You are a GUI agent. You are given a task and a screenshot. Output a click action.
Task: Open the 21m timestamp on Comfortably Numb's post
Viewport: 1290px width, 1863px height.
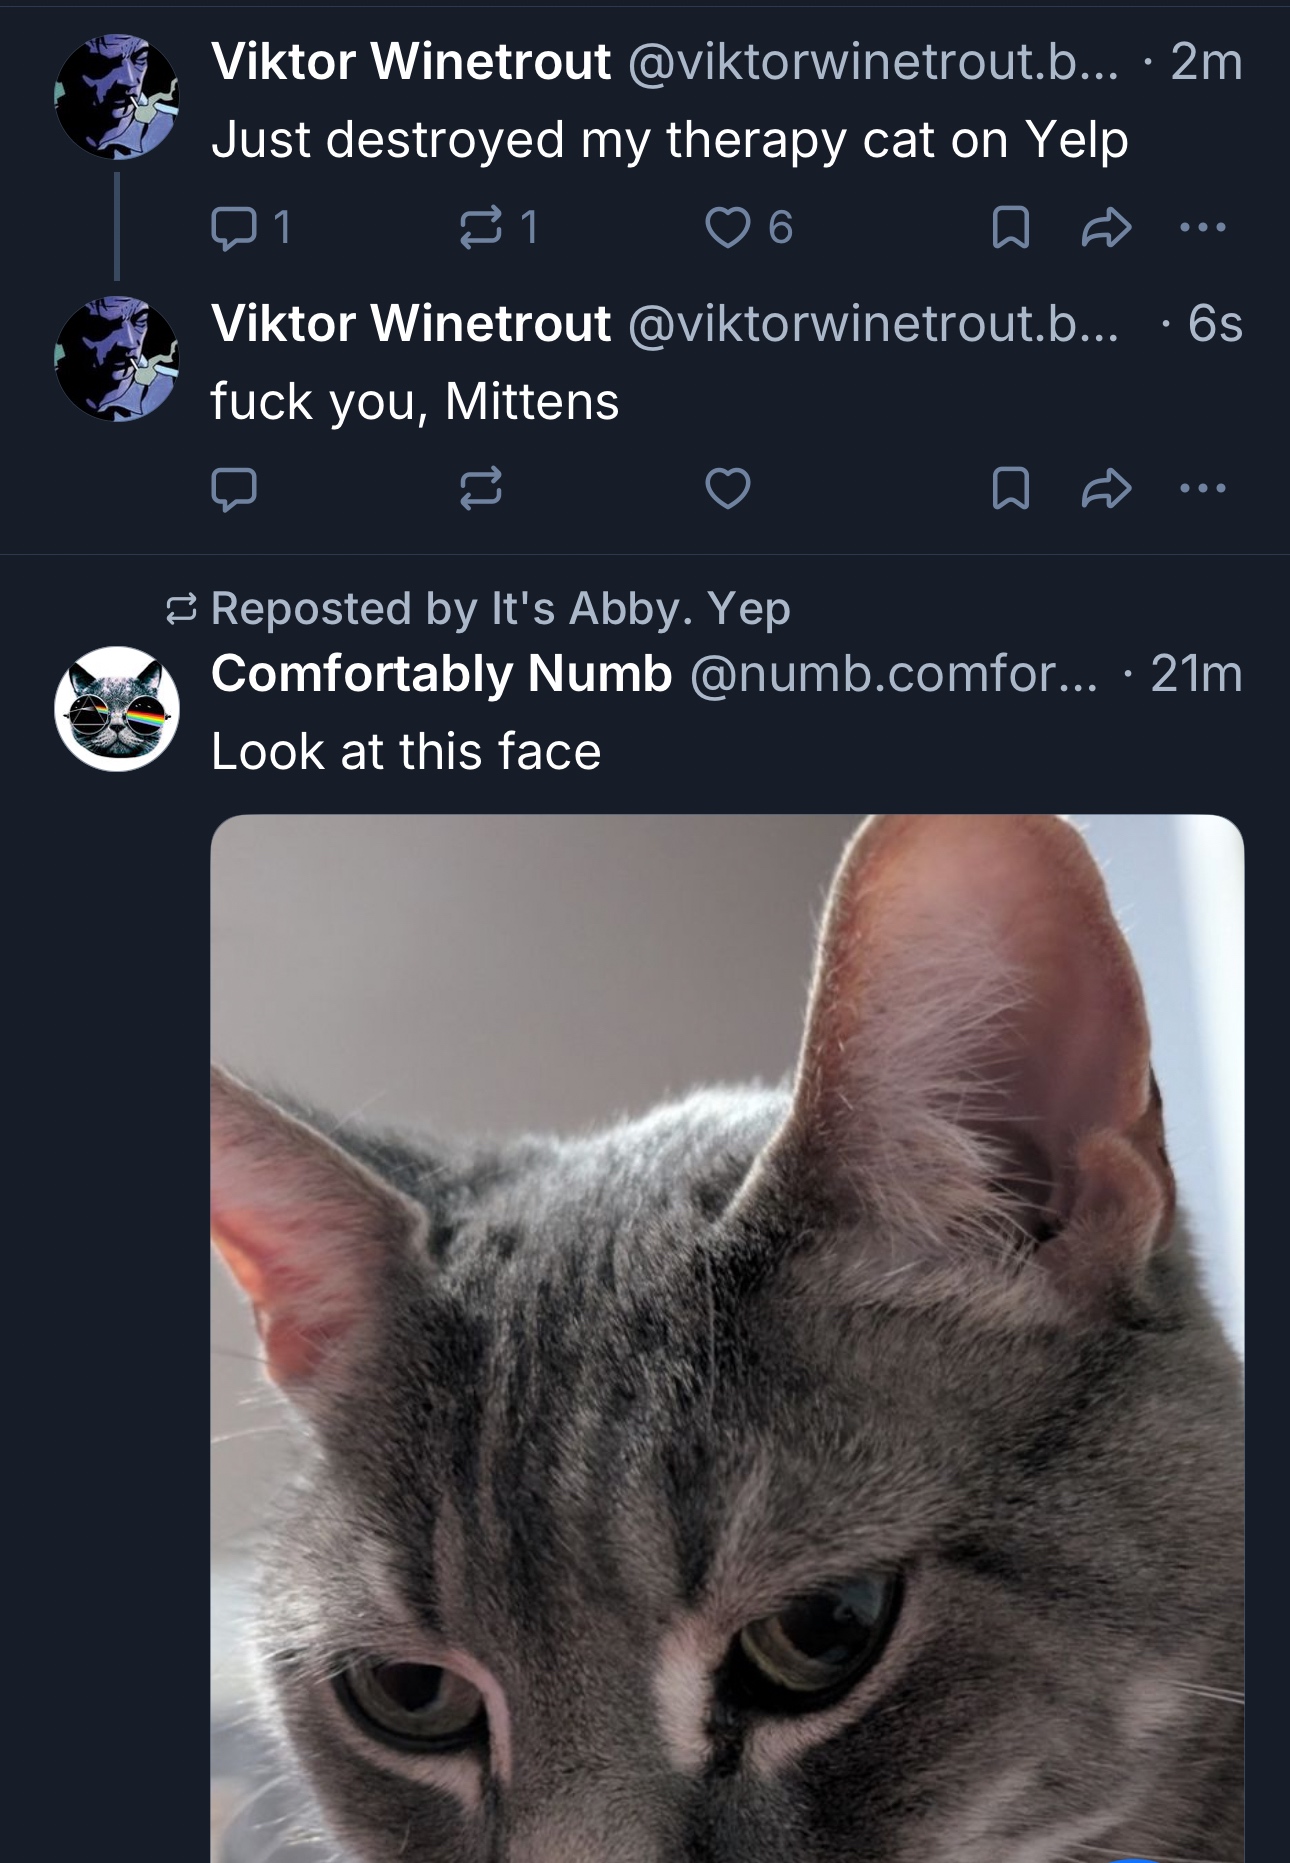click(x=1196, y=673)
